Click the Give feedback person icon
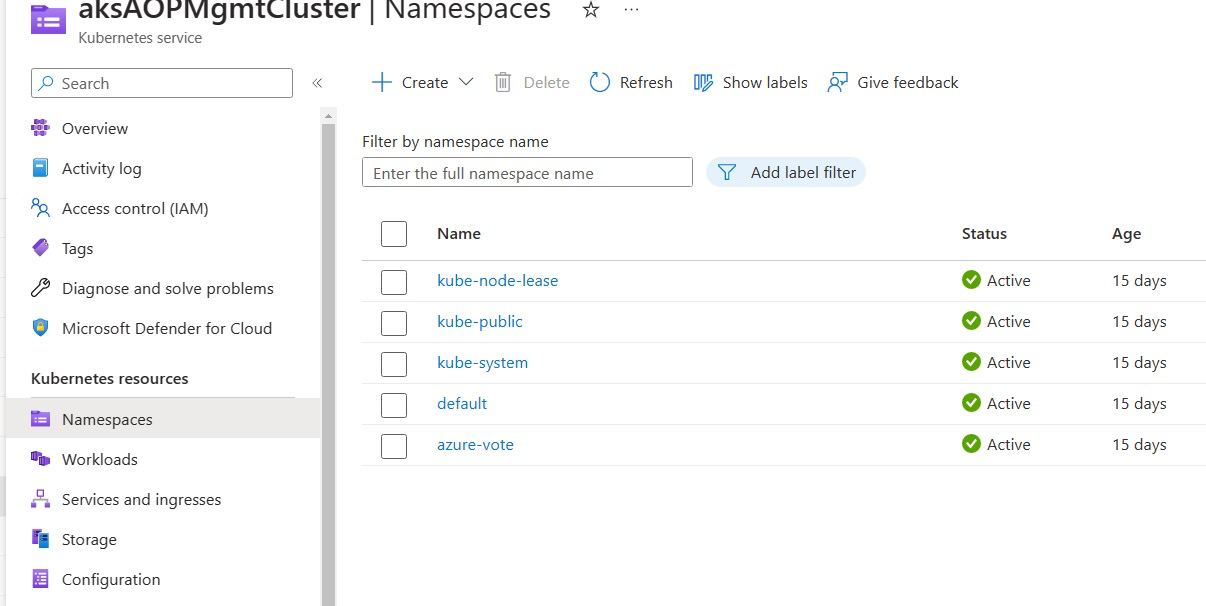Screen dimensions: 1206x606 (837, 82)
